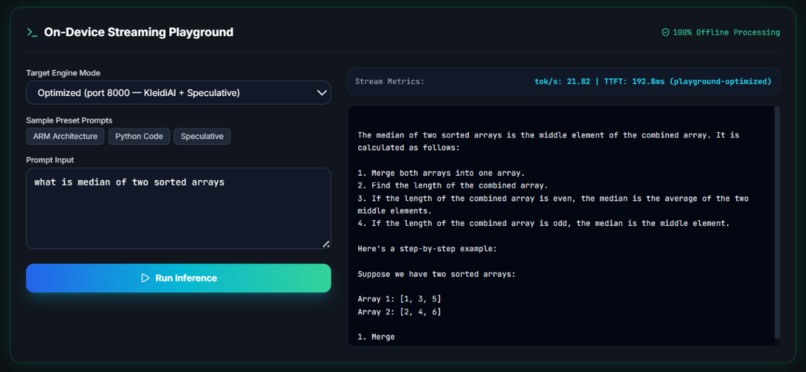The height and width of the screenshot is (372, 806).
Task: Click the Sample Preset Prompts label
Action: [69, 120]
